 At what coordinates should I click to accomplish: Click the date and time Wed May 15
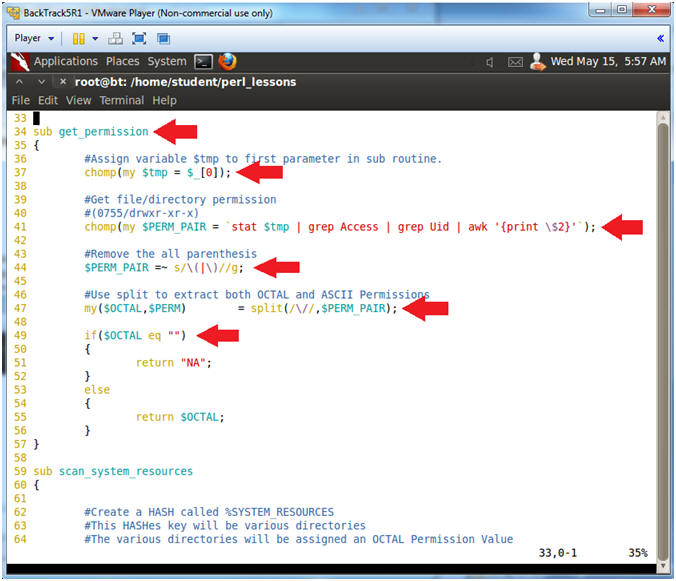click(x=608, y=62)
